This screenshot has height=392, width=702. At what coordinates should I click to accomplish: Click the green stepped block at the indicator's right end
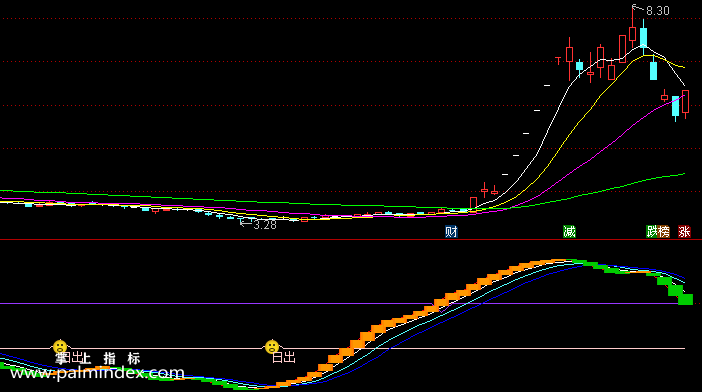tap(685, 299)
